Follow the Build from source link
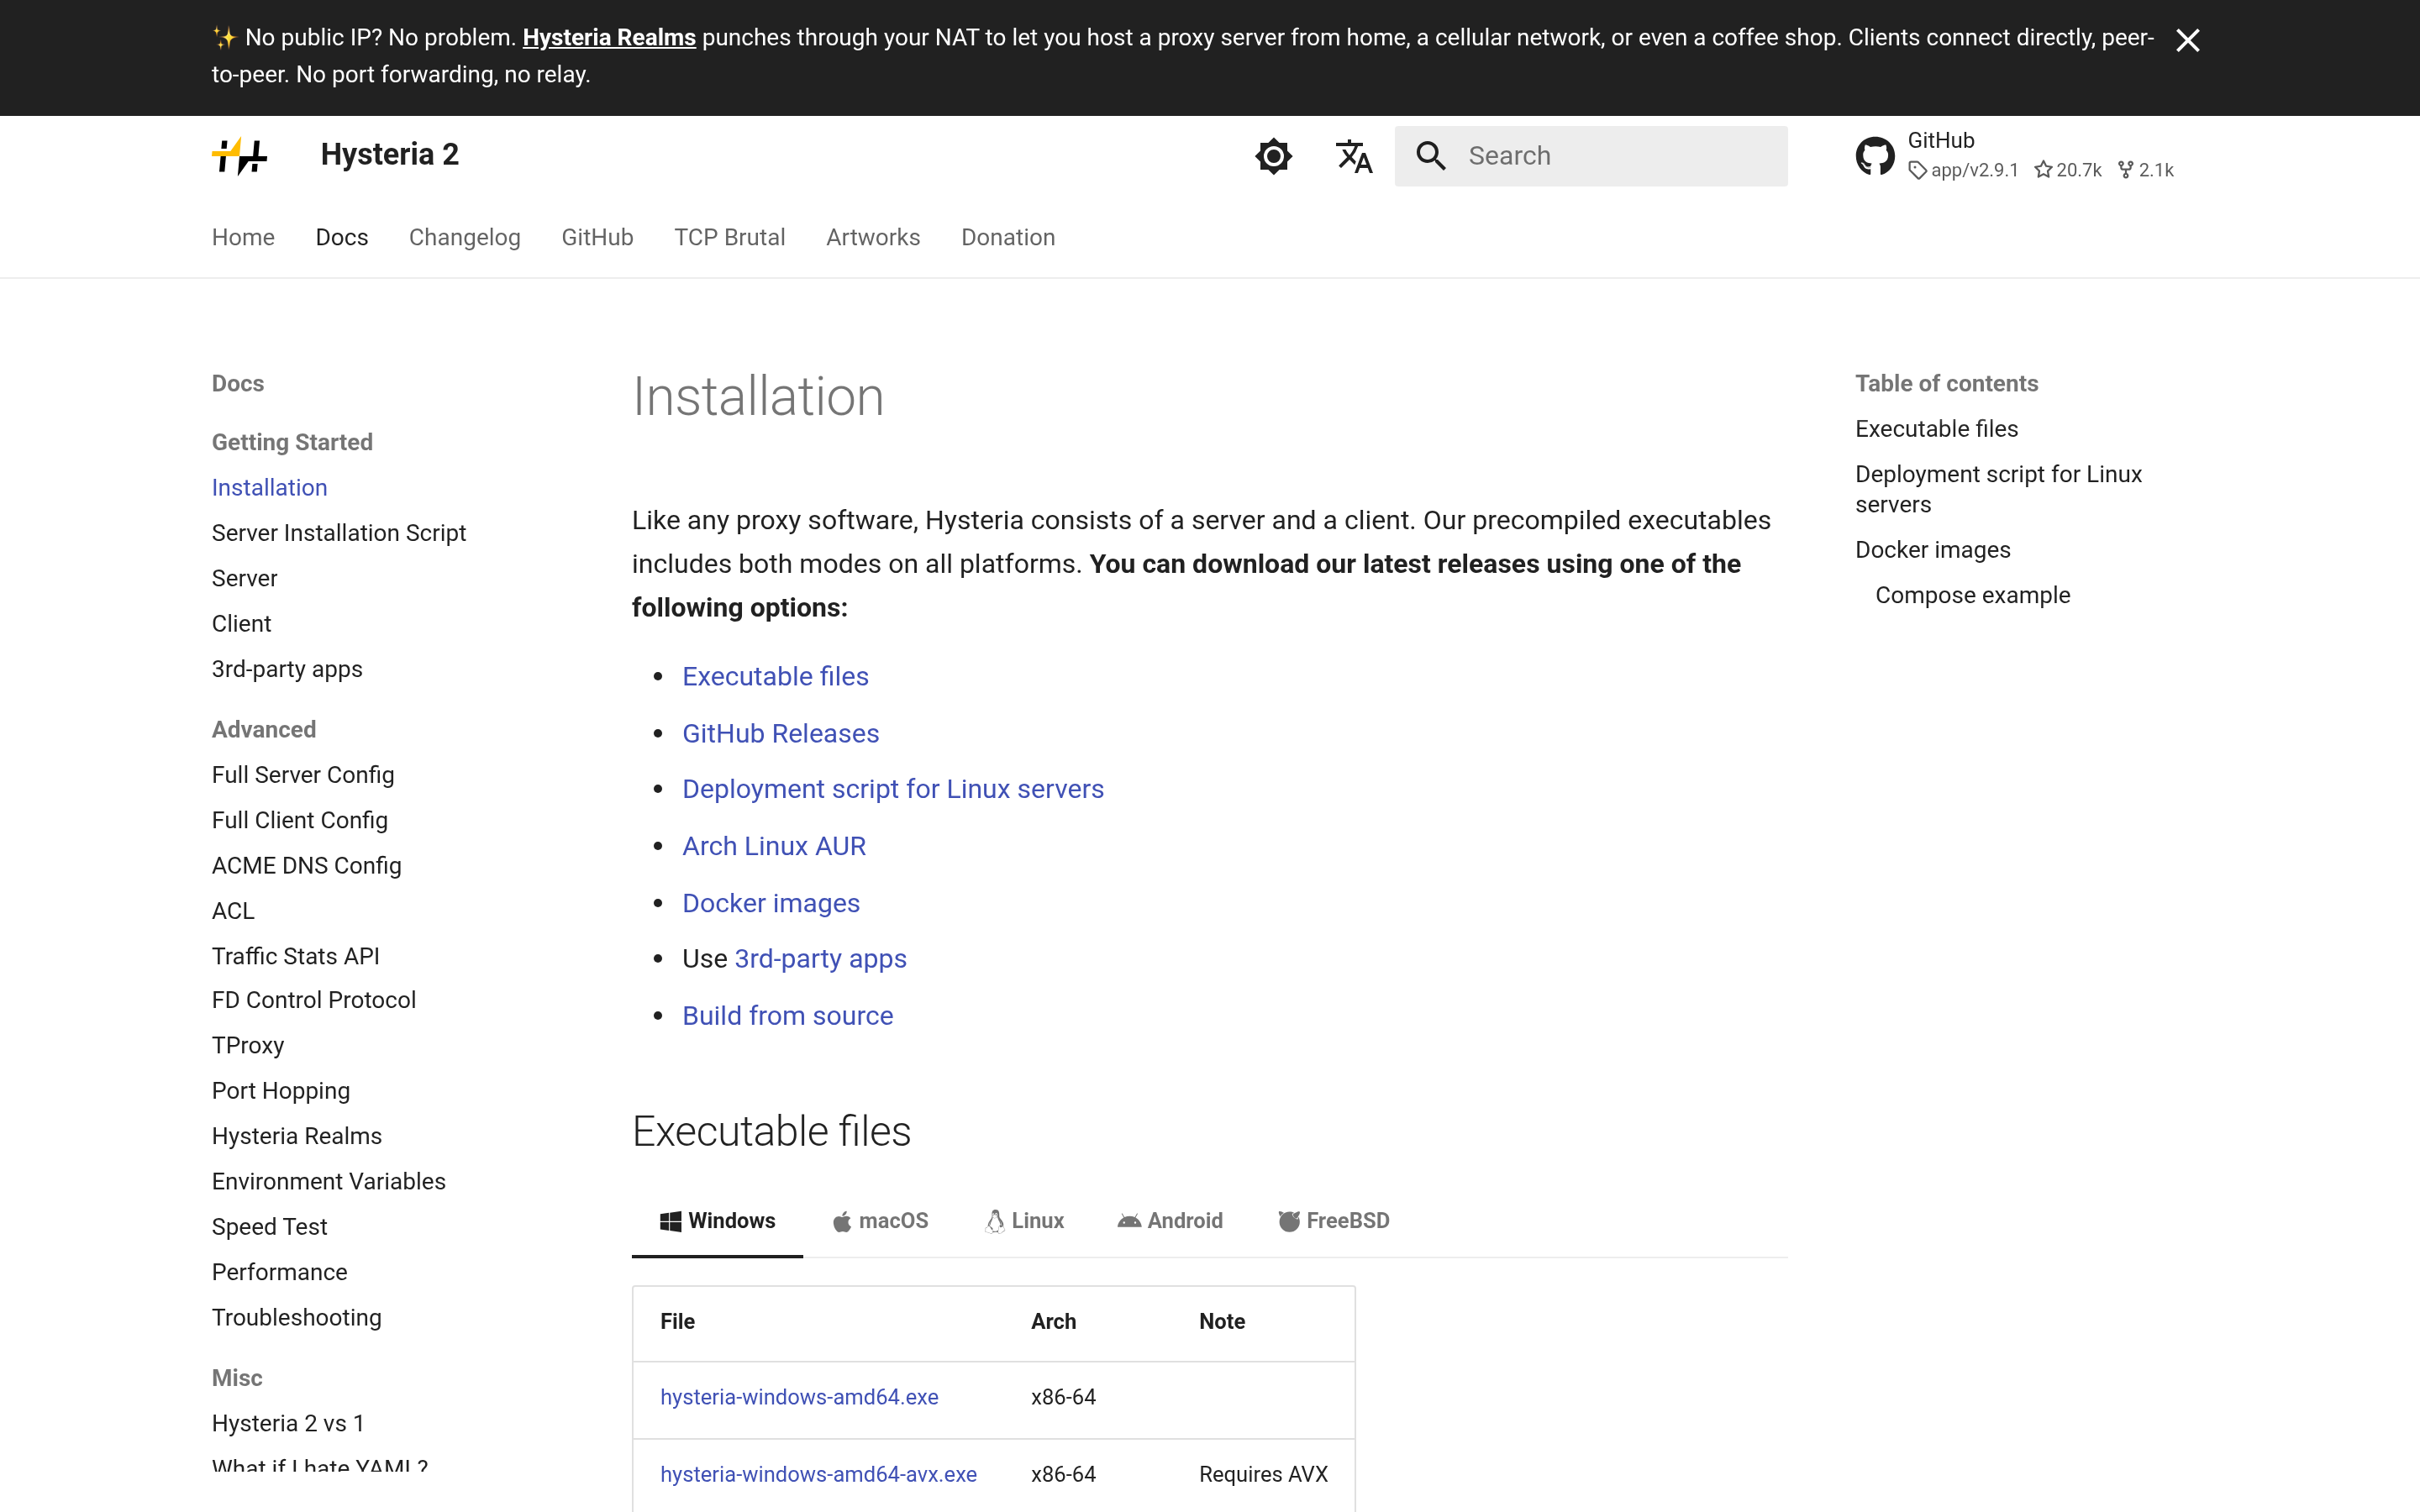Viewport: 2420px width, 1512px height. (788, 1016)
